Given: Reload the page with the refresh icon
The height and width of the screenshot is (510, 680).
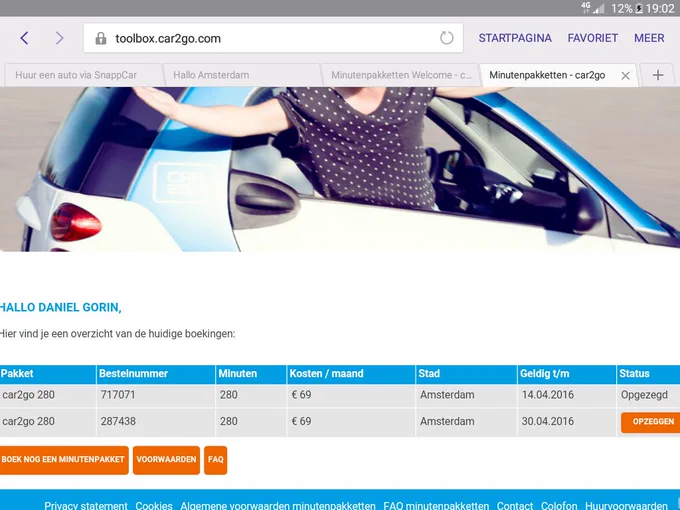Looking at the screenshot, I should [x=446, y=38].
